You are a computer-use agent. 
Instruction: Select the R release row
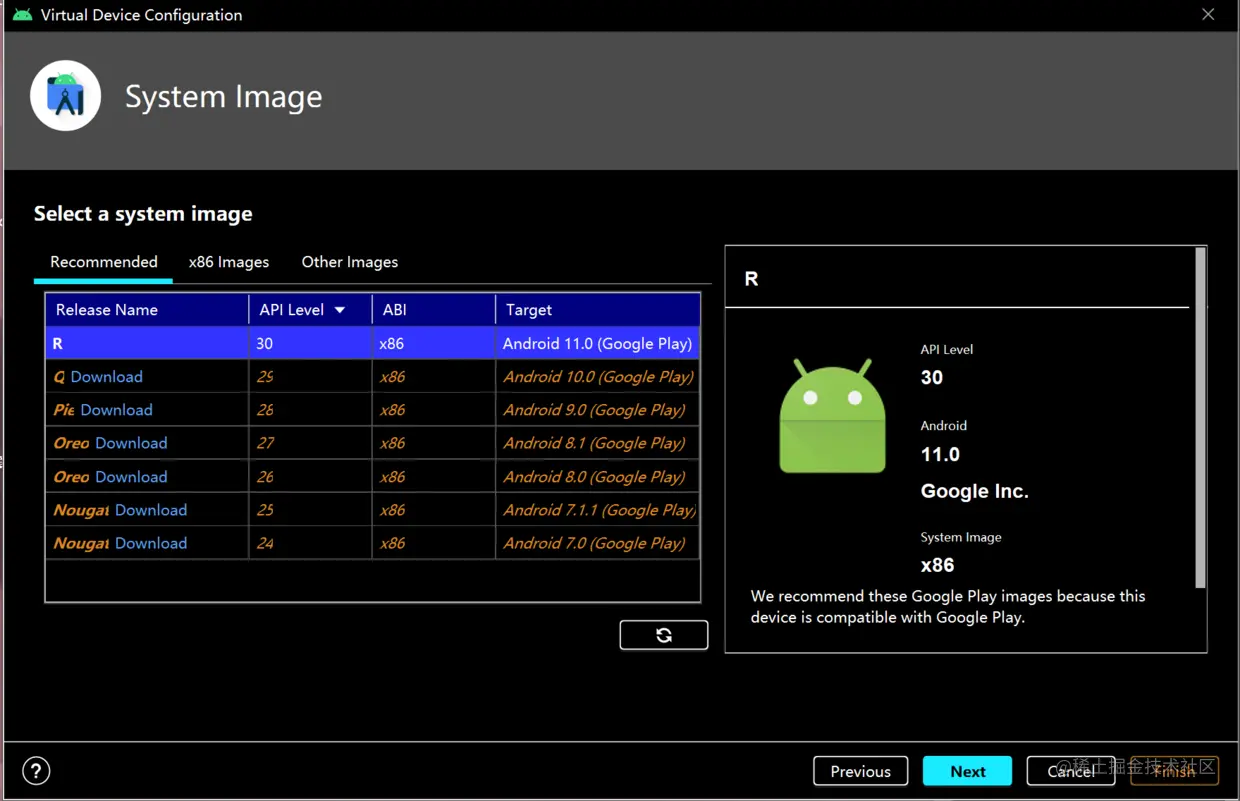pyautogui.click(x=372, y=343)
